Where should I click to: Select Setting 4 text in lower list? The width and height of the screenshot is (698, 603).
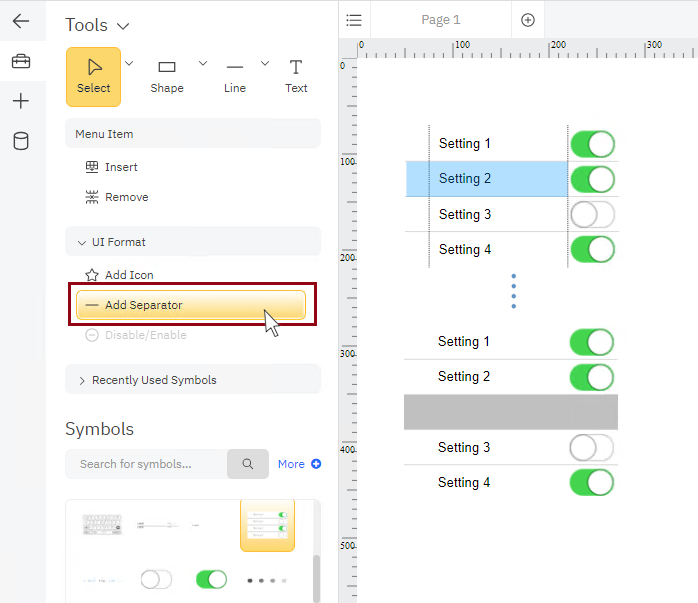(x=464, y=482)
